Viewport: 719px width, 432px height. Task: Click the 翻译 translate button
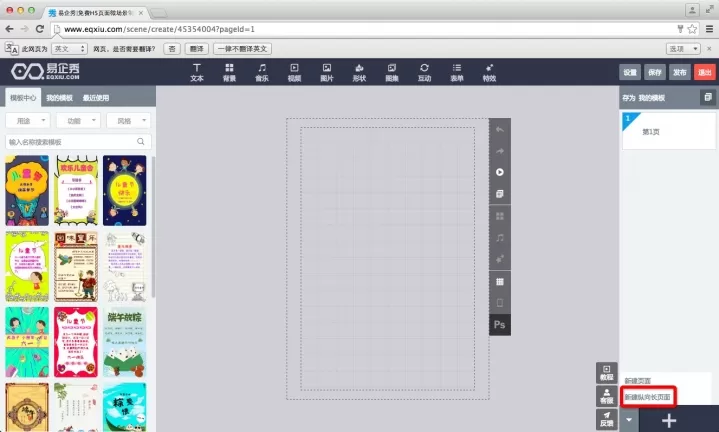[197, 49]
